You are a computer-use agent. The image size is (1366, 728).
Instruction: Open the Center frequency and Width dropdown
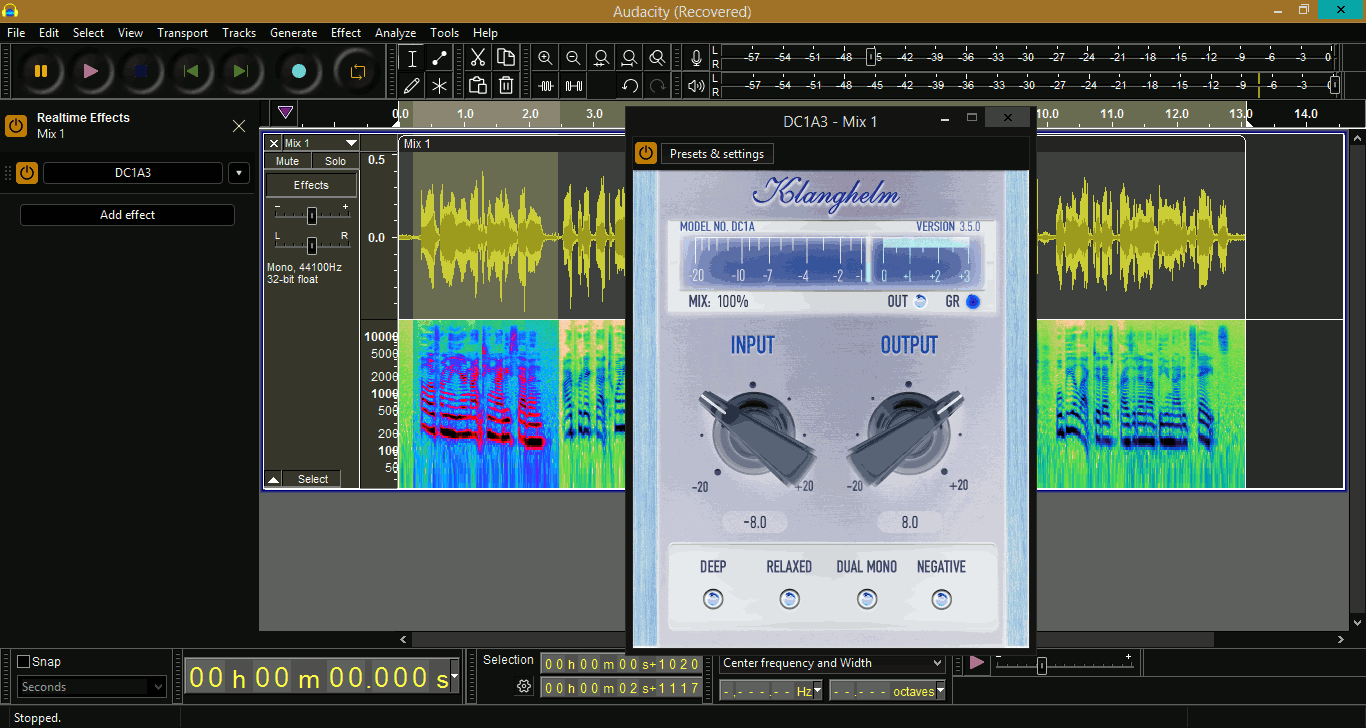[830, 662]
